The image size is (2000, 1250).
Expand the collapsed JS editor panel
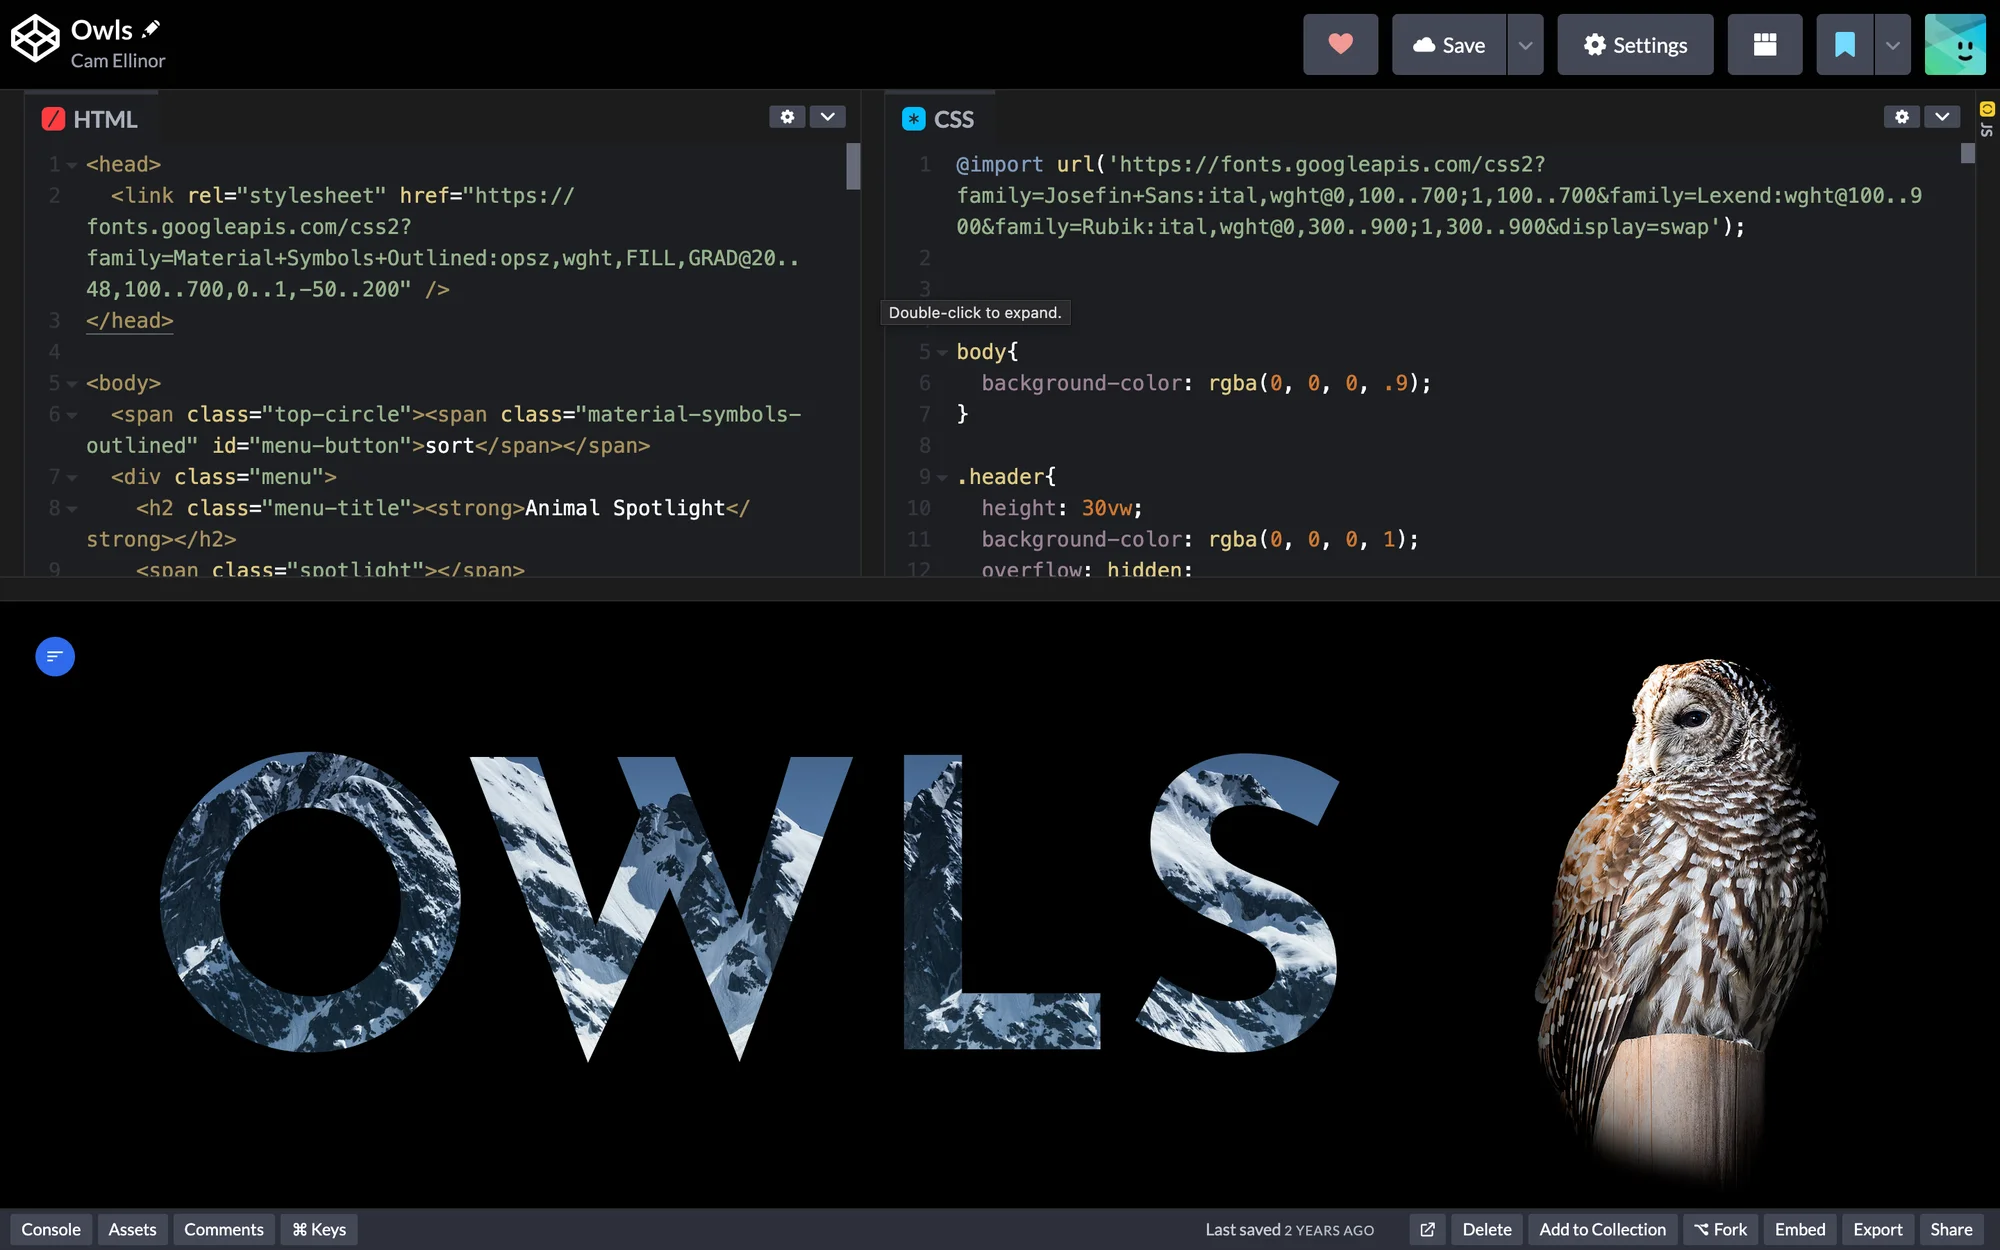[1987, 118]
